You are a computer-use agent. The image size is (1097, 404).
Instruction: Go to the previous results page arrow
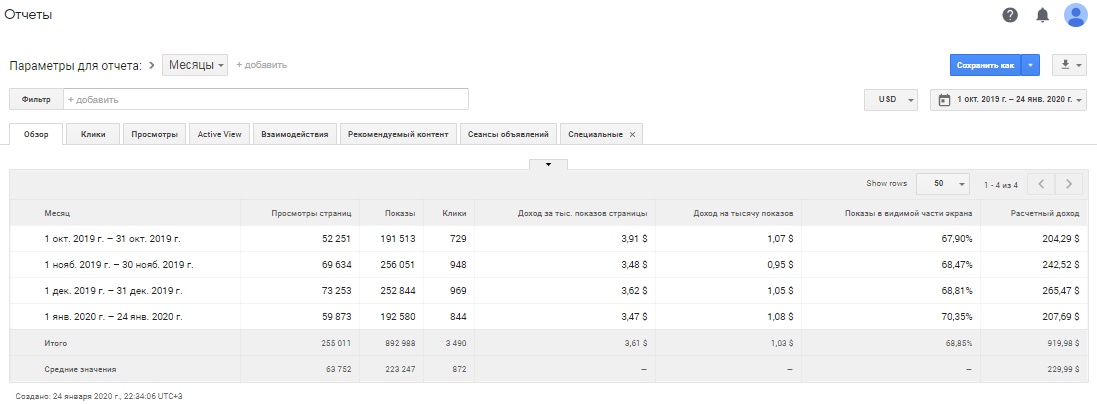pyautogui.click(x=1041, y=184)
